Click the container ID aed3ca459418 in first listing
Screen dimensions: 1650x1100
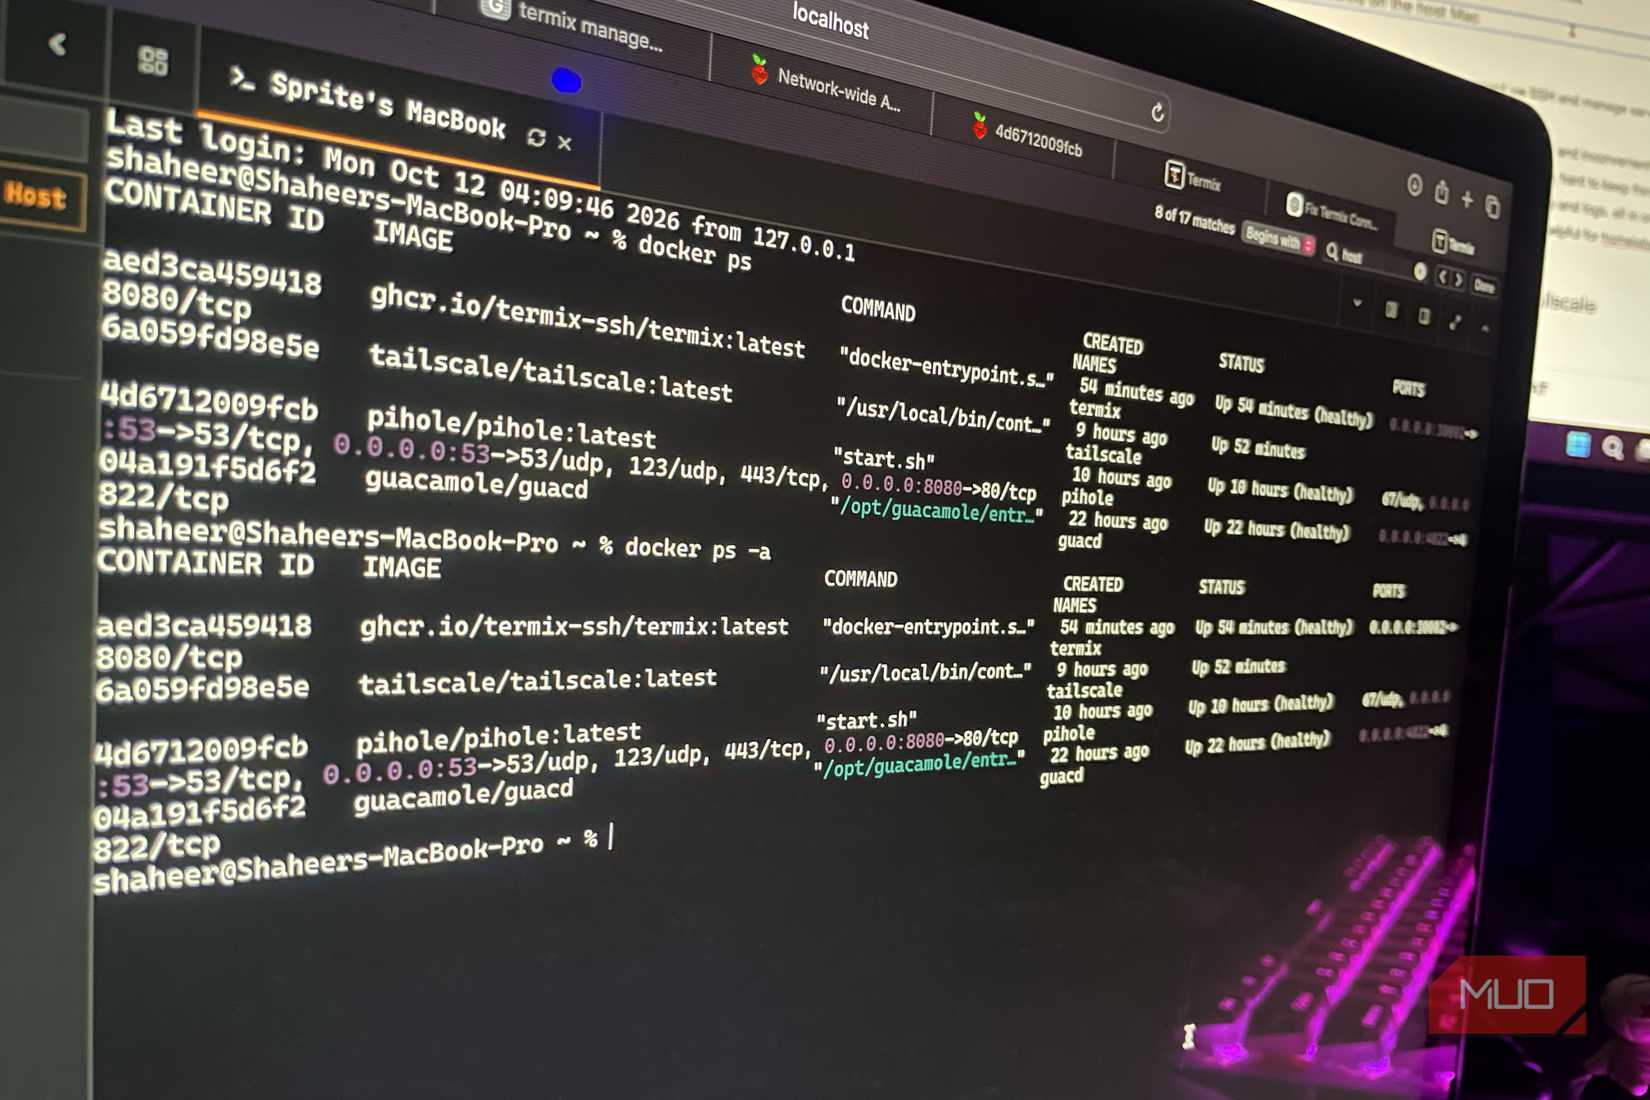212,271
